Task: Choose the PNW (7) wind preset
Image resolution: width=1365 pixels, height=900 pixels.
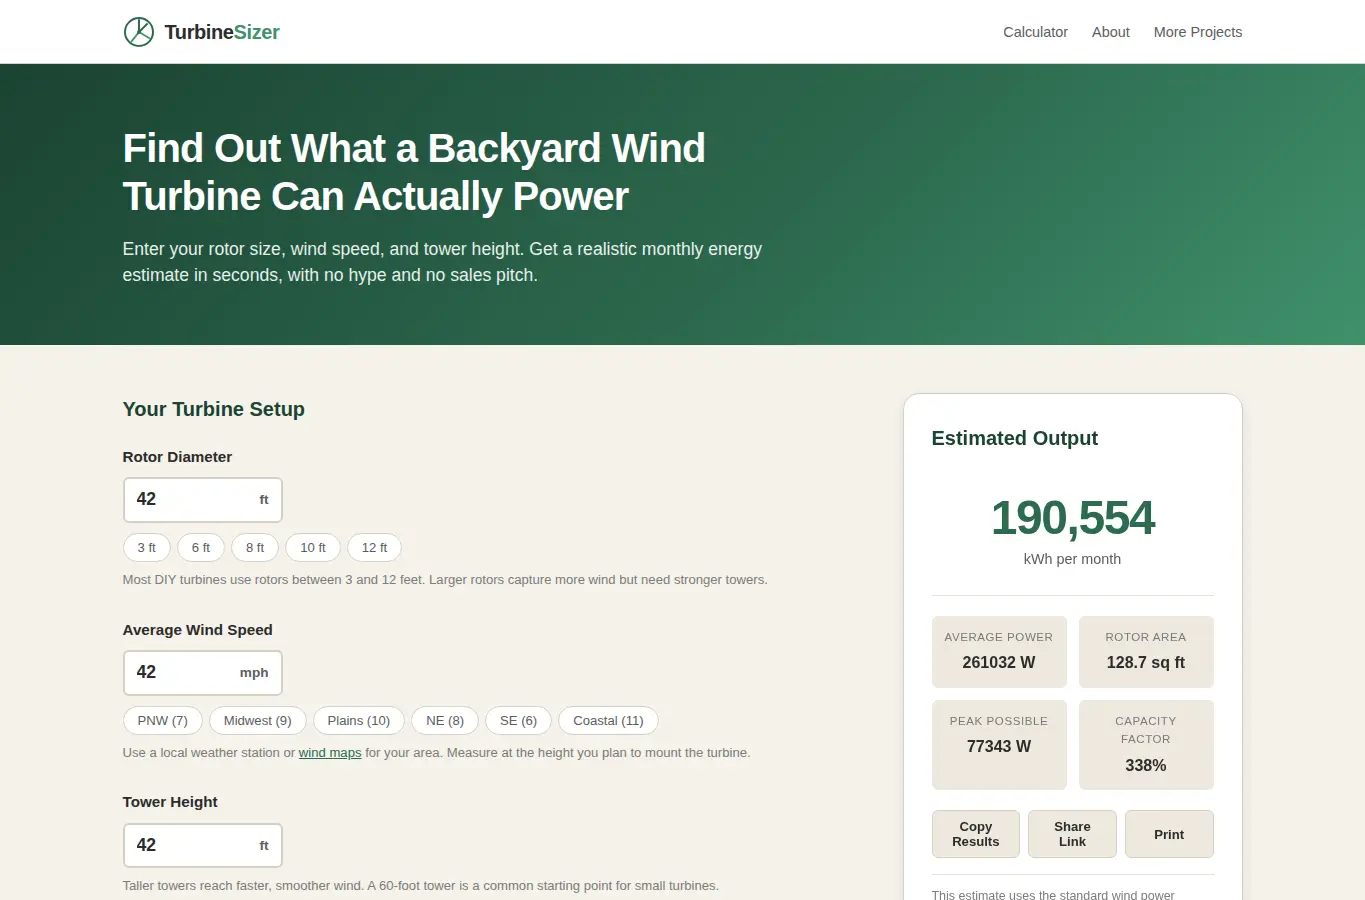Action: coord(163,721)
